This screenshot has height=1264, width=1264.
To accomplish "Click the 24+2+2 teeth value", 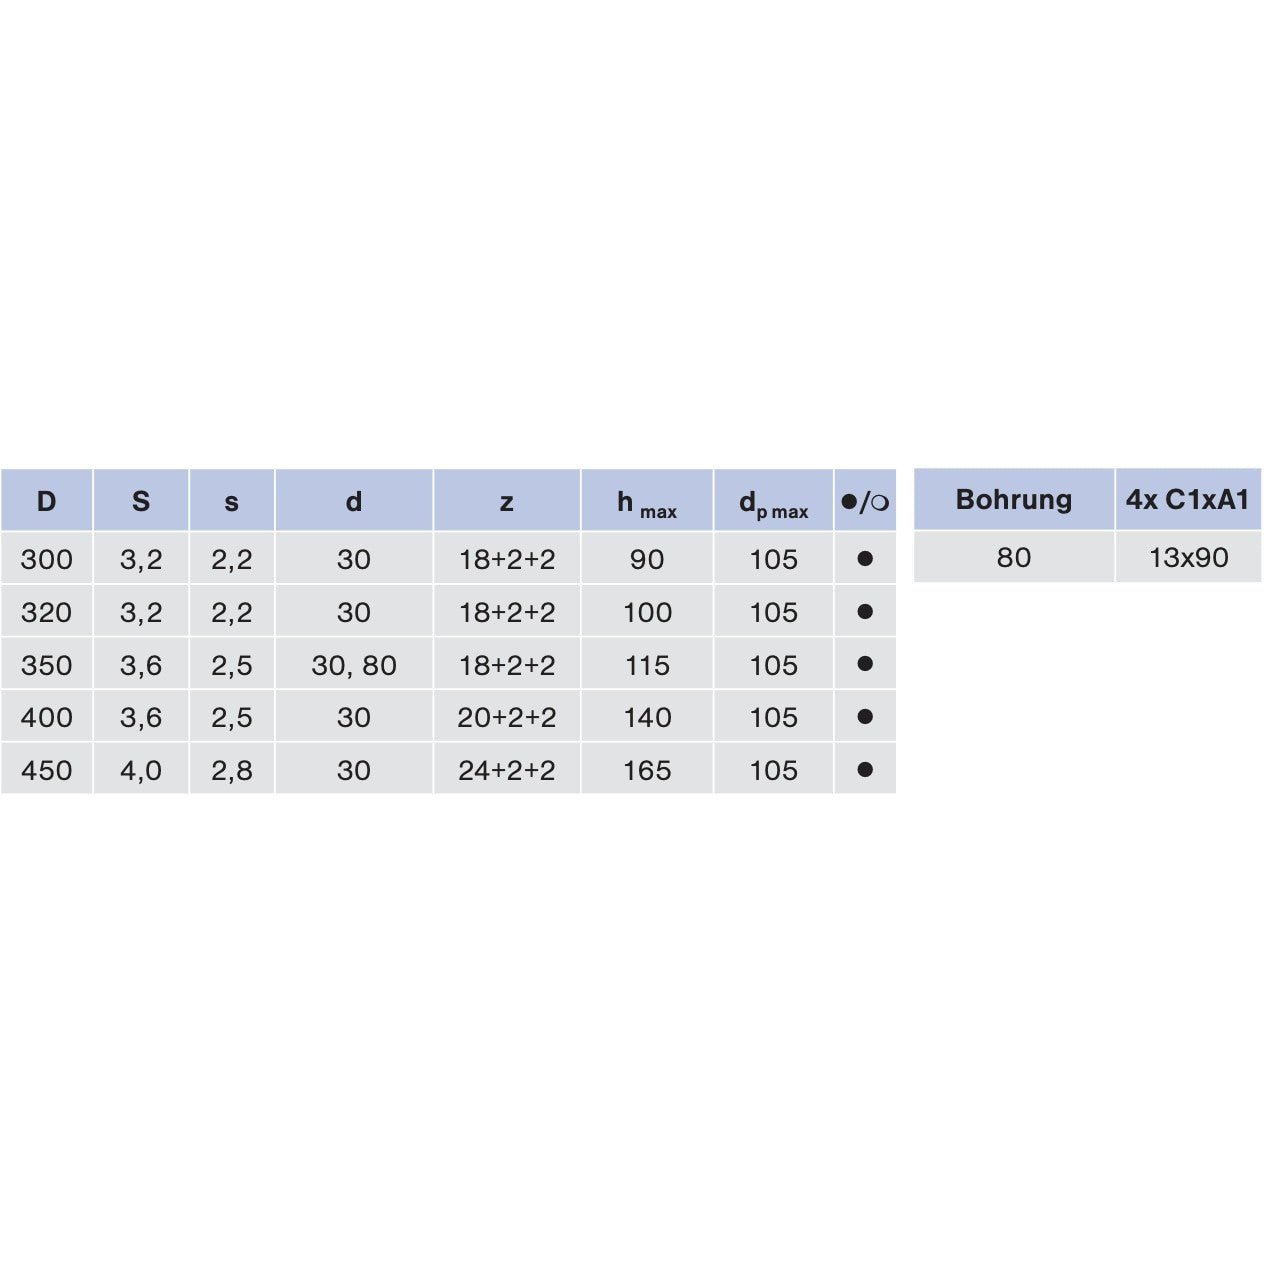I will click(506, 770).
